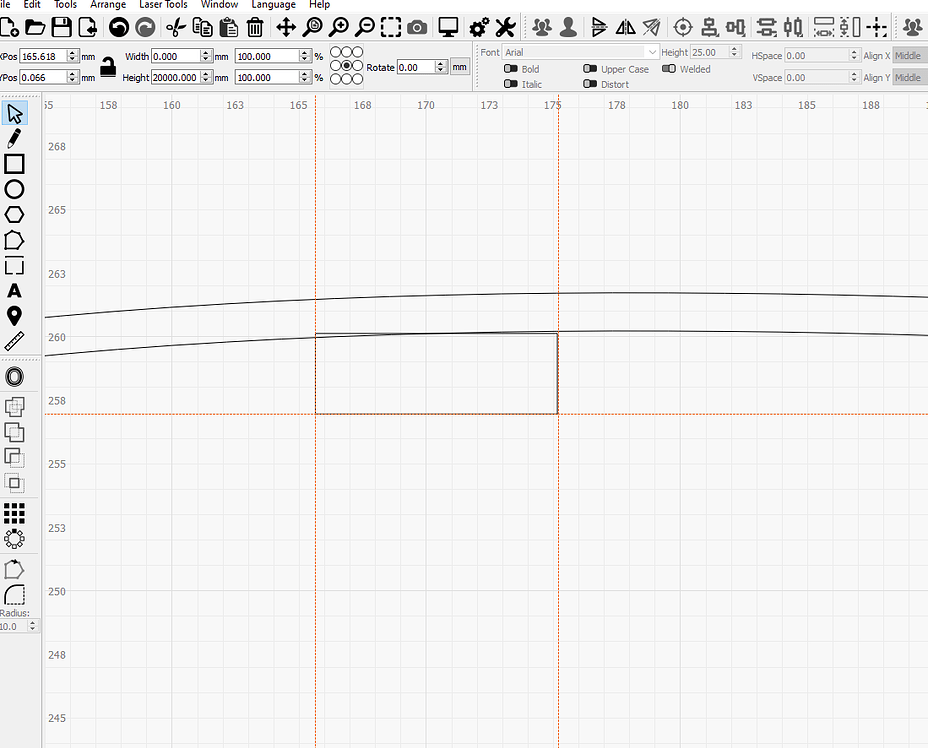
Task: Select the center anchor radio button
Action: coord(346,65)
